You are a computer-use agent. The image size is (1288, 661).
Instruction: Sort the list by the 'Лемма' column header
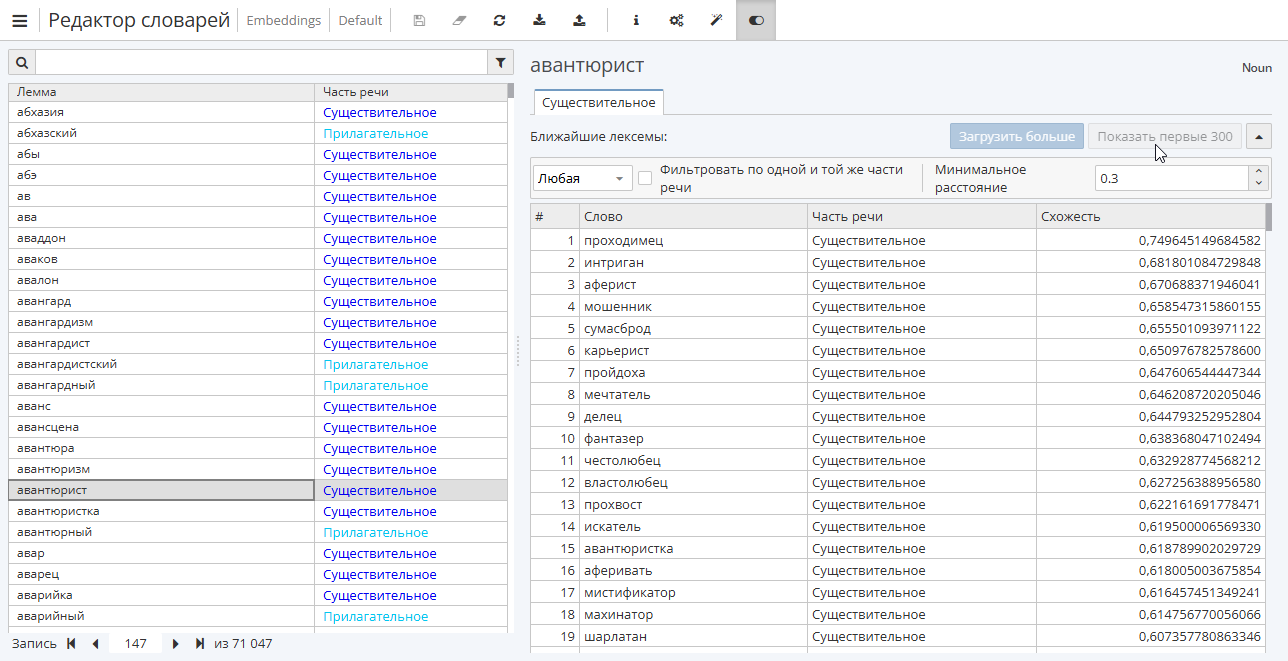click(x=162, y=92)
